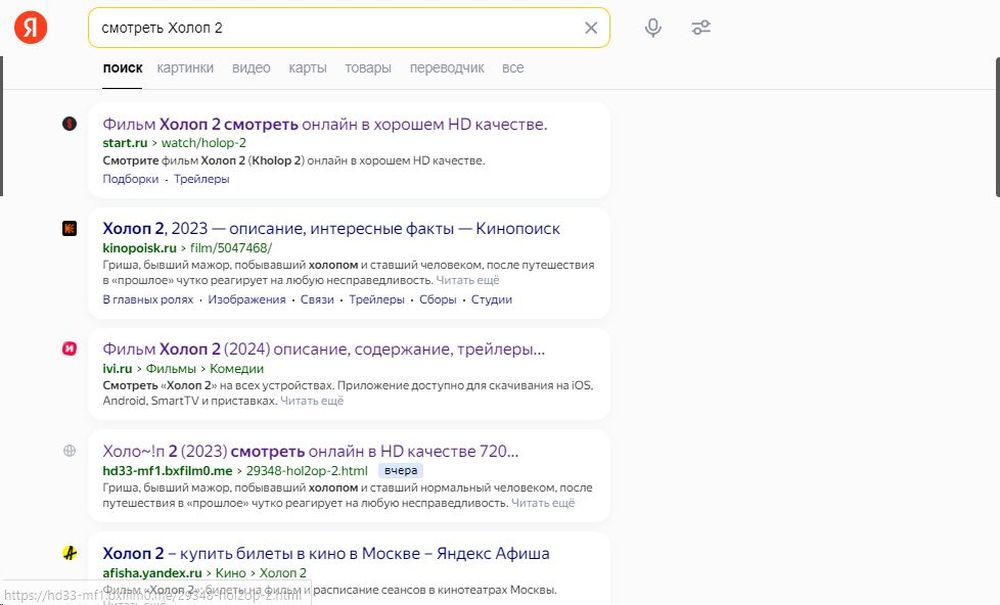Switch to the картинки tab
This screenshot has width=1000, height=605.
click(185, 68)
